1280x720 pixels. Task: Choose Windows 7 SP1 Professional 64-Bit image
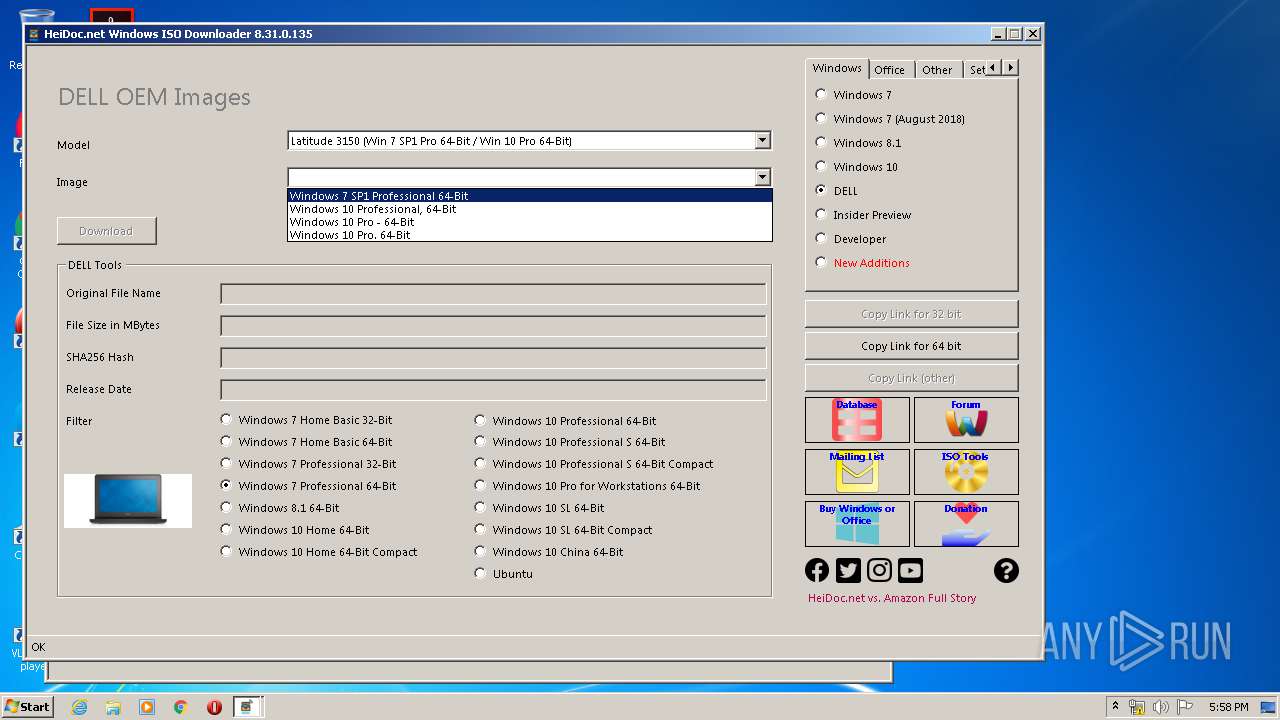[530, 196]
